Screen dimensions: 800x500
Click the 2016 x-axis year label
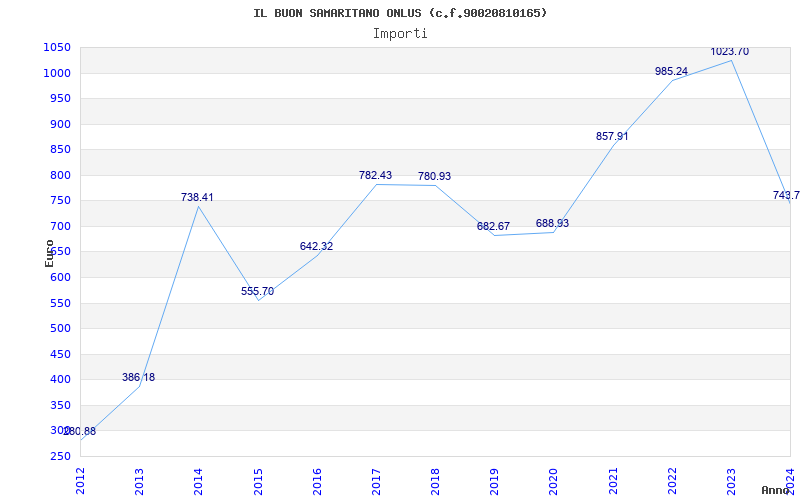(317, 481)
